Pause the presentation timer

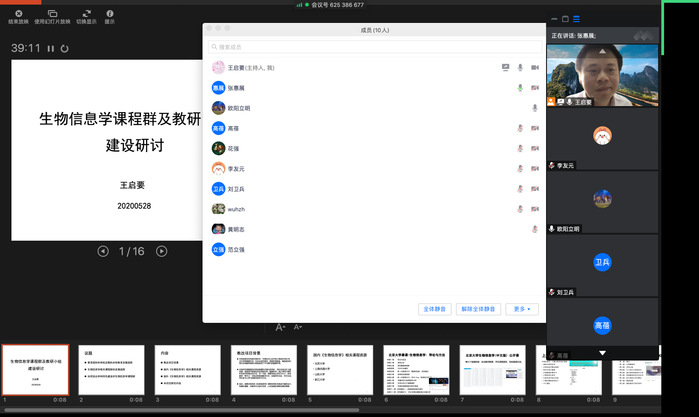pyautogui.click(x=51, y=48)
